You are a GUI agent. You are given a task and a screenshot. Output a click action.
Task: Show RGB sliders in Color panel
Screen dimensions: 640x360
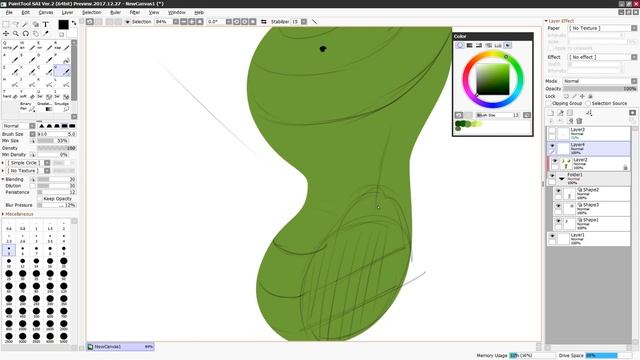(x=469, y=45)
